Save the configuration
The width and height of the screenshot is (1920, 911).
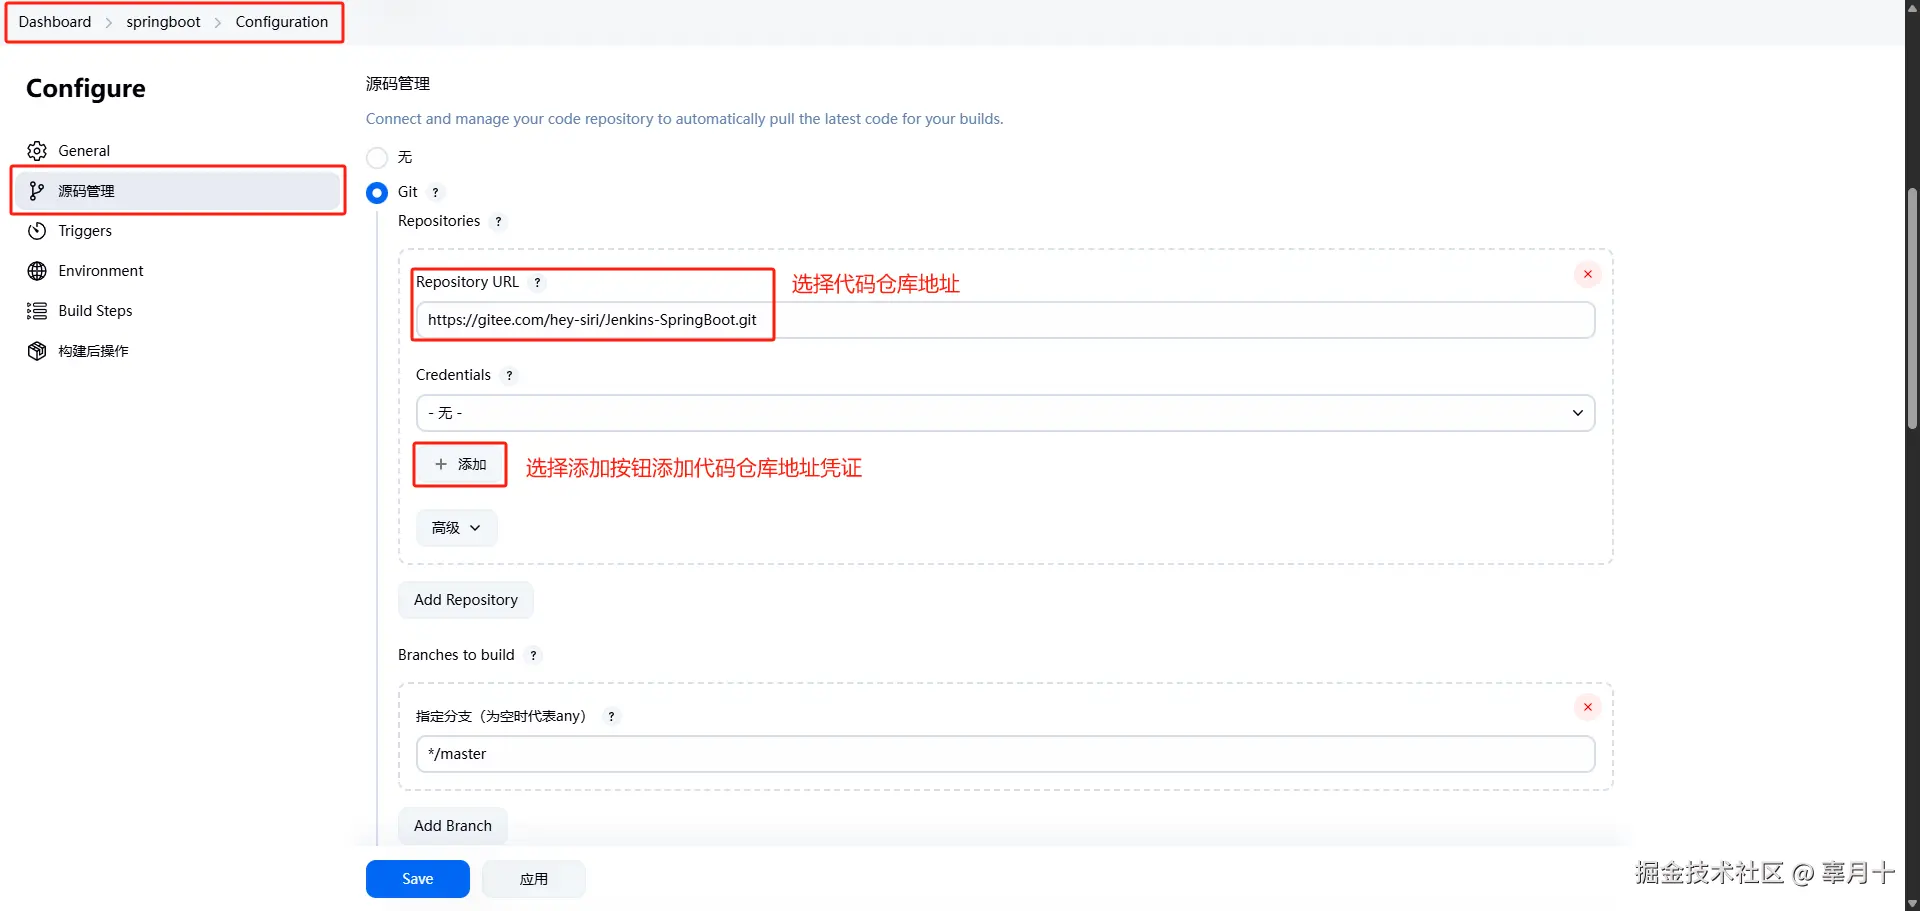click(418, 879)
